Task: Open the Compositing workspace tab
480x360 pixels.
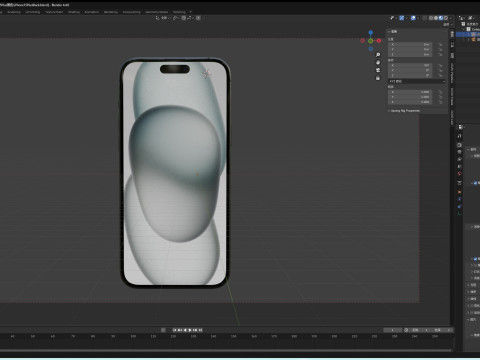Action: point(131,12)
